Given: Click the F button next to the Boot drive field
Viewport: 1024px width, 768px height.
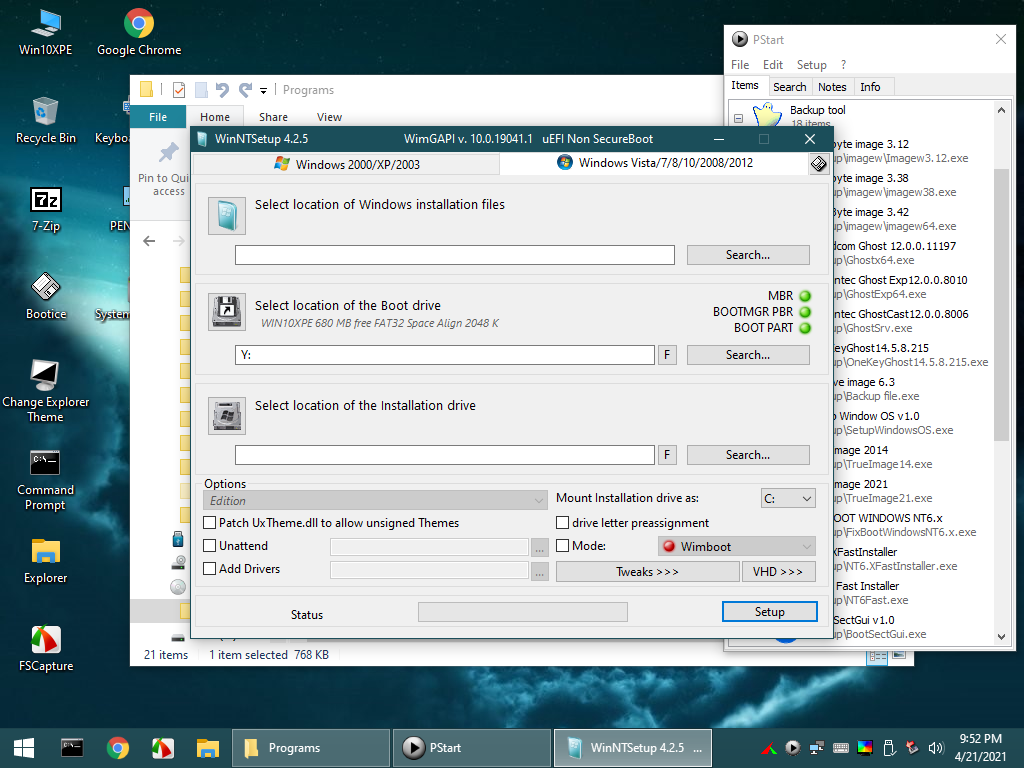Looking at the screenshot, I should [x=667, y=355].
